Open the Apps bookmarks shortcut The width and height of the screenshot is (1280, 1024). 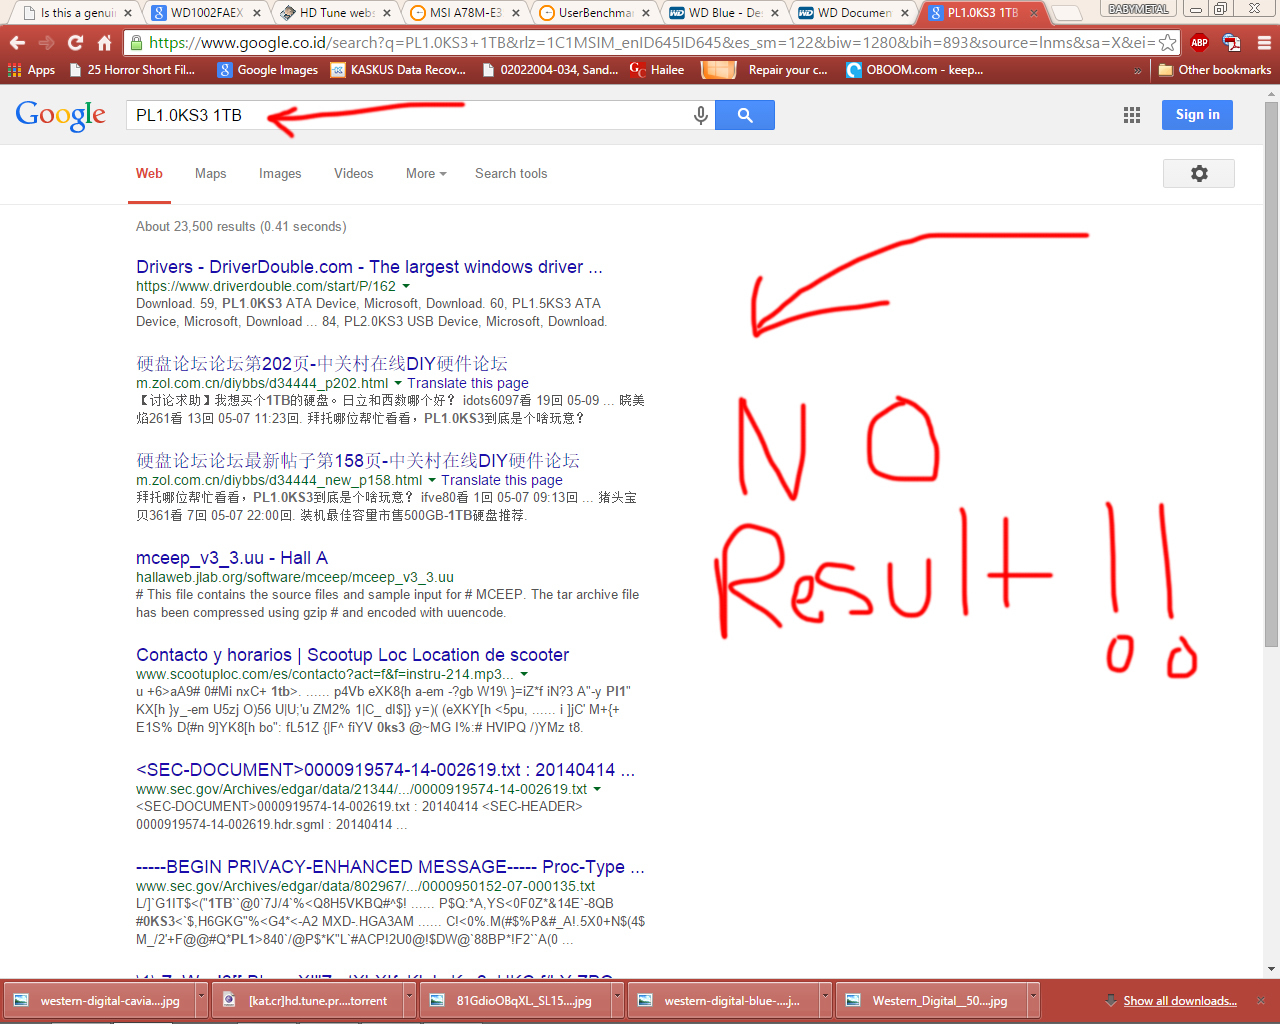coord(31,70)
